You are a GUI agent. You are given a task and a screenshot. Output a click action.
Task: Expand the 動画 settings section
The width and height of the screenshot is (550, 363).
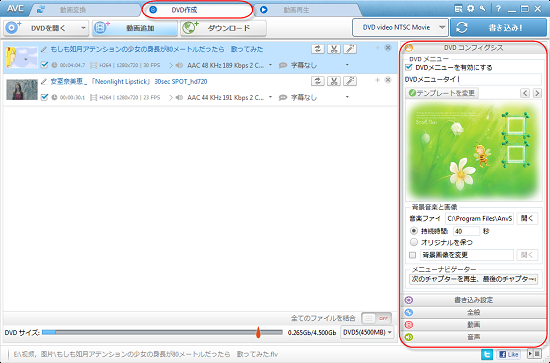click(x=473, y=325)
